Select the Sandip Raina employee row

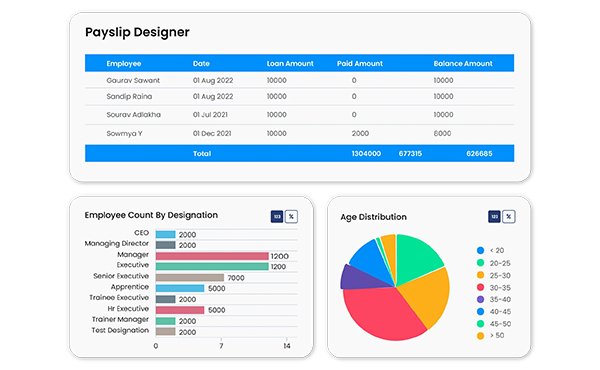click(299, 96)
